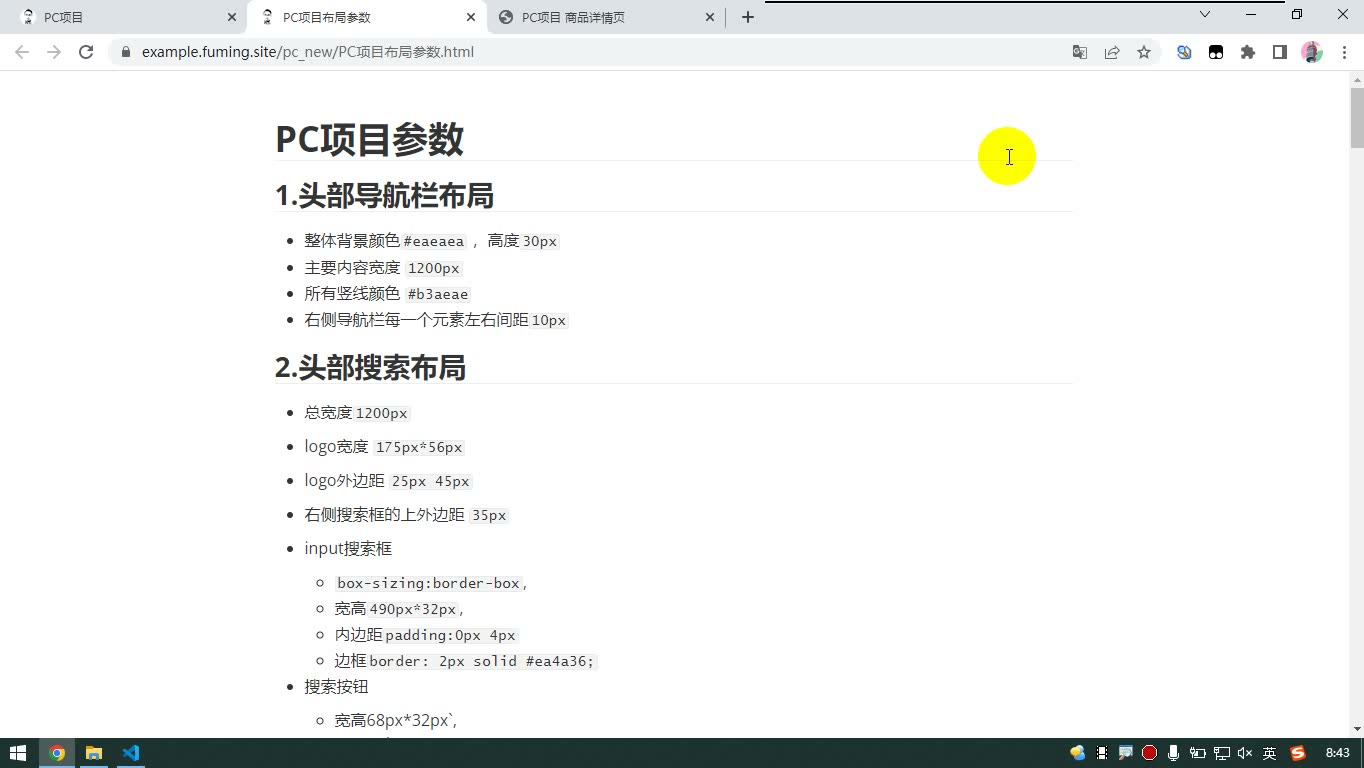Switch to the 'PC项目 商品详情页' tab
The image size is (1364, 768).
(606, 17)
